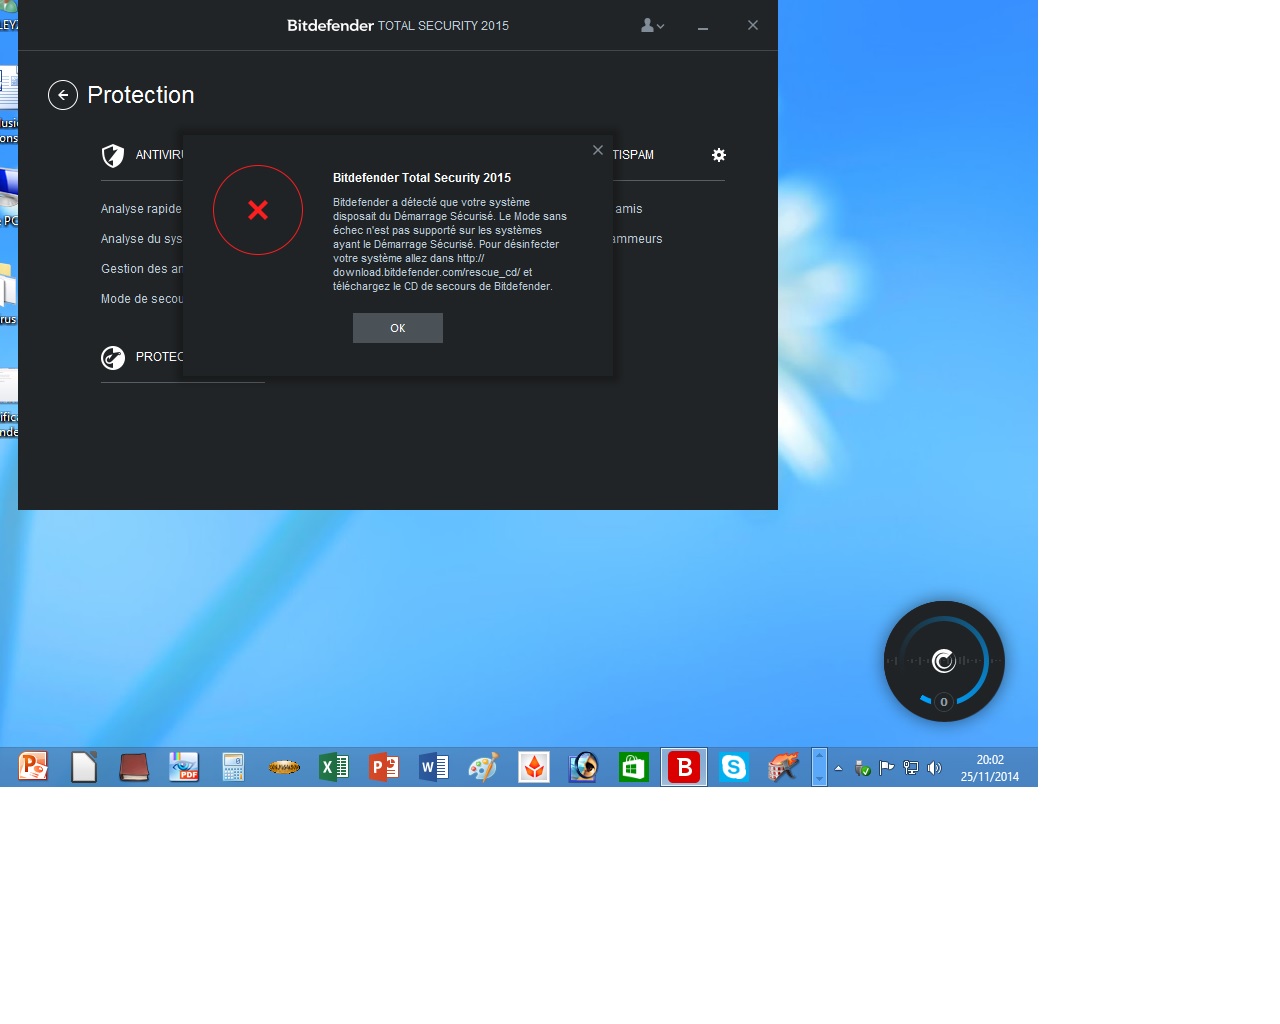Image resolution: width=1280 pixels, height=1024 pixels.
Task: Launch Word from the taskbar
Action: pos(434,767)
